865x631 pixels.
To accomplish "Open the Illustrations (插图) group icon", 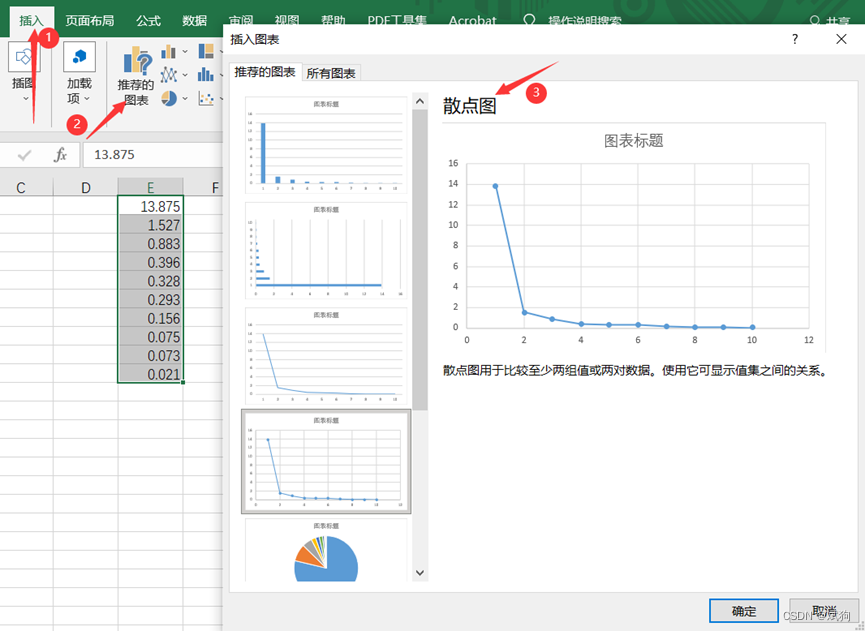I will click(x=22, y=57).
